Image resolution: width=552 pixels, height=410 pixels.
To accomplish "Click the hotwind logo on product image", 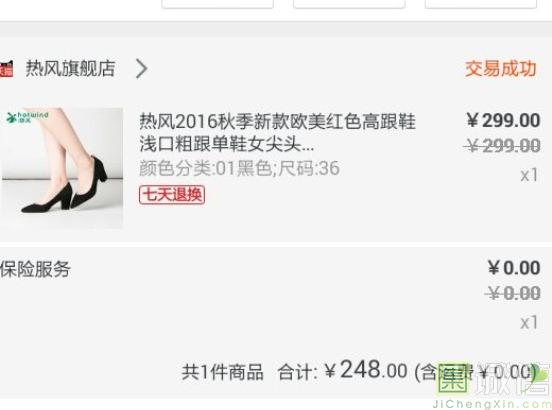I will pos(27,117).
